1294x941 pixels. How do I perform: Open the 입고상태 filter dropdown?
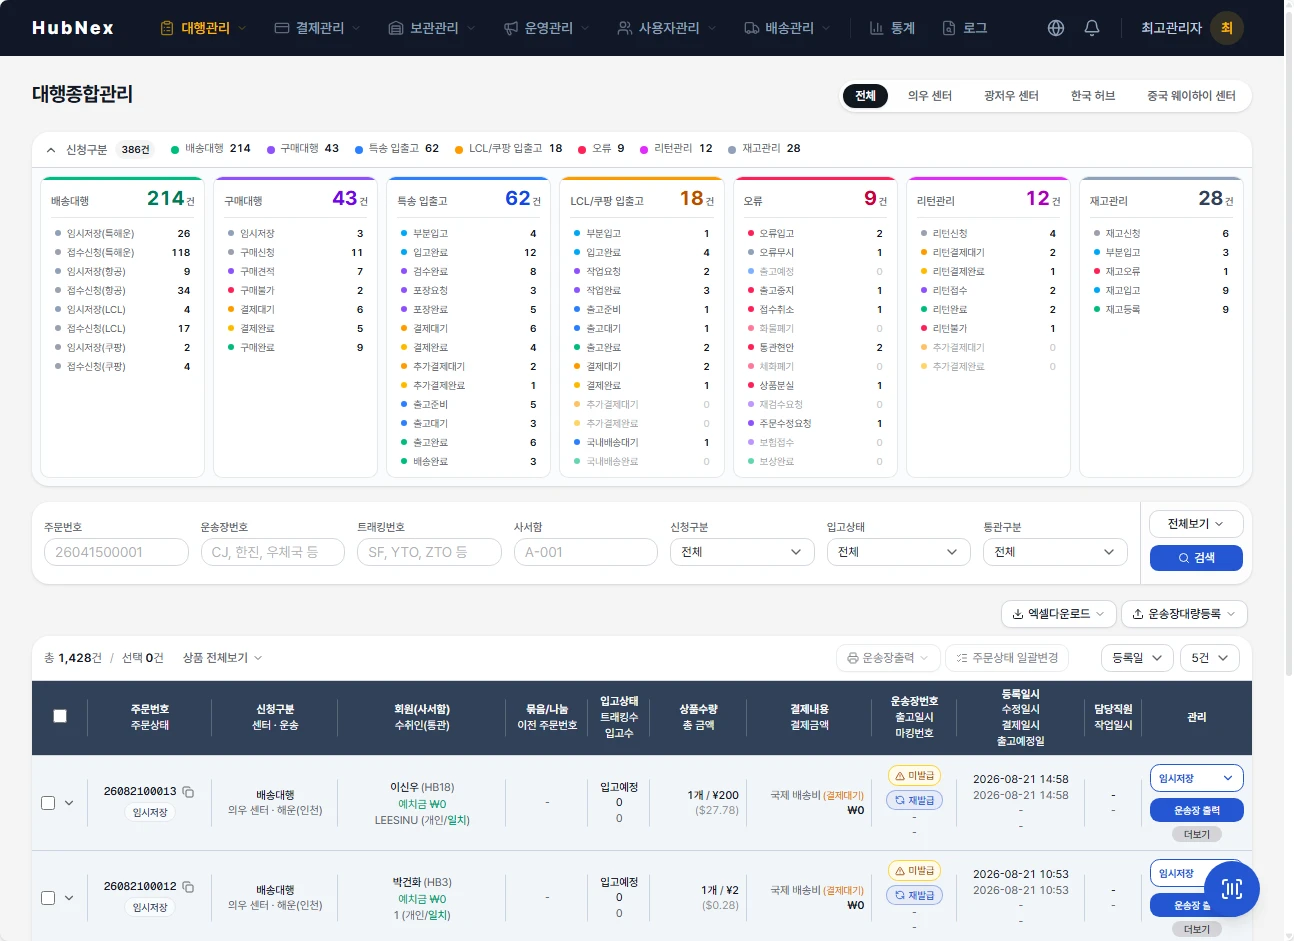[x=898, y=552]
